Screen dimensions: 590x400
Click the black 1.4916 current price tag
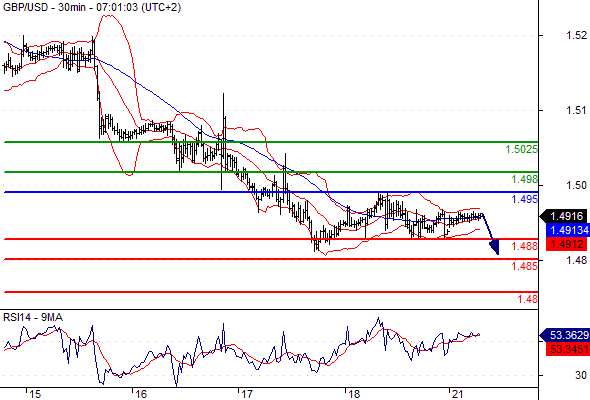coord(563,216)
